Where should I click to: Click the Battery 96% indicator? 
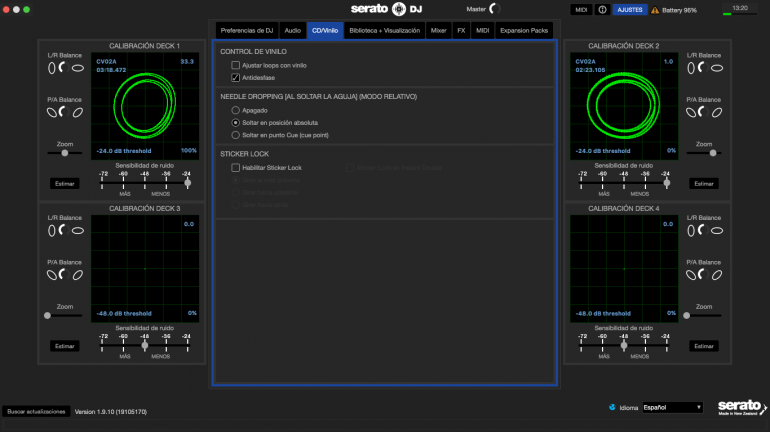click(679, 10)
